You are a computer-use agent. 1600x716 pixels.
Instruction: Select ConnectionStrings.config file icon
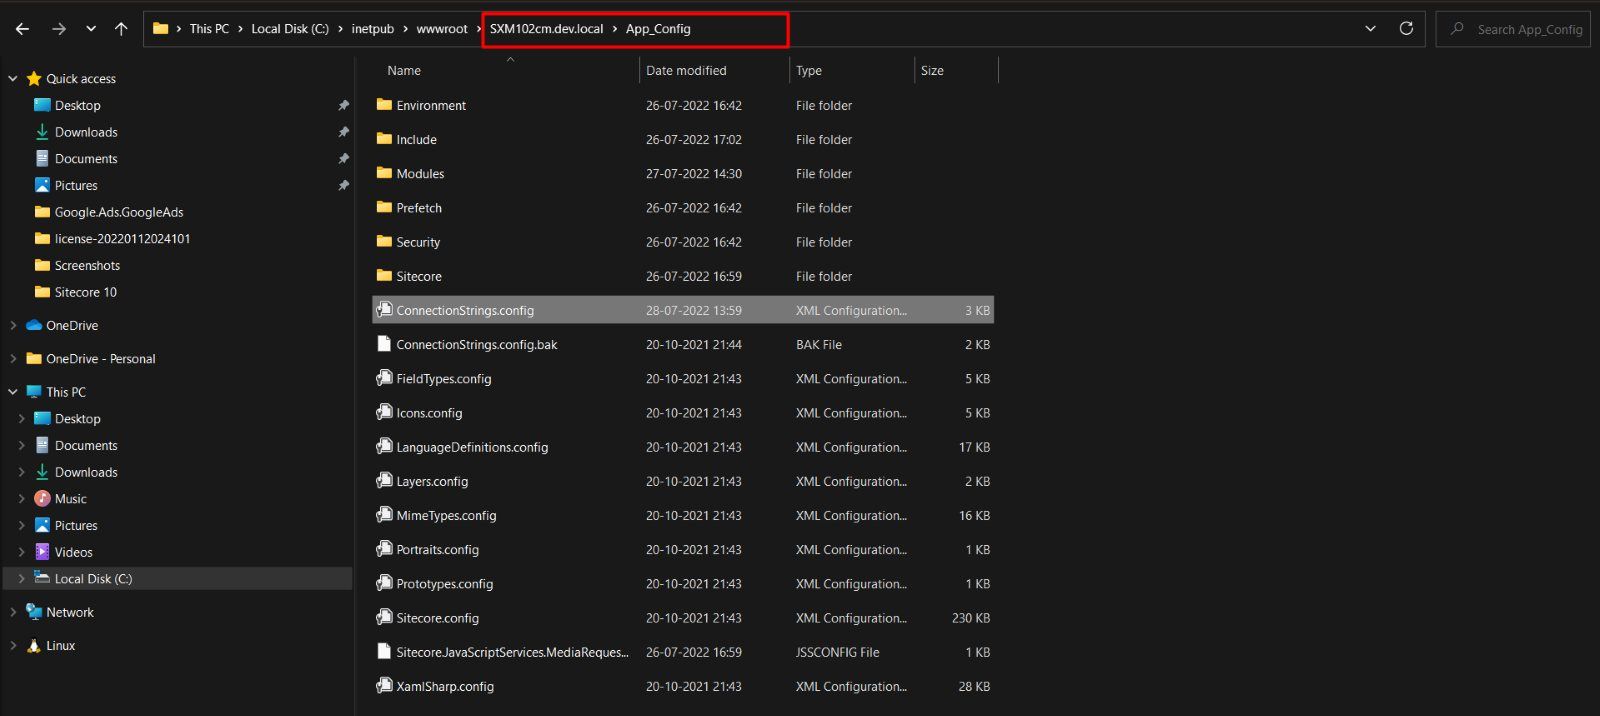point(384,310)
